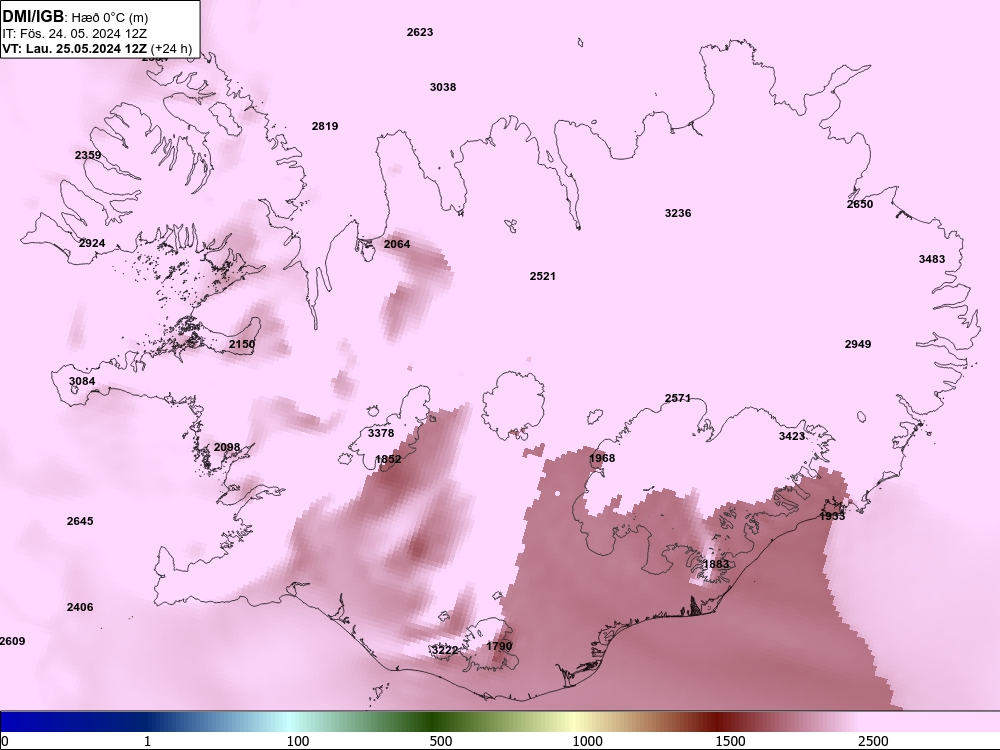Click the 1500 tick label on the color scale
This screenshot has width=1000, height=750.
point(730,741)
